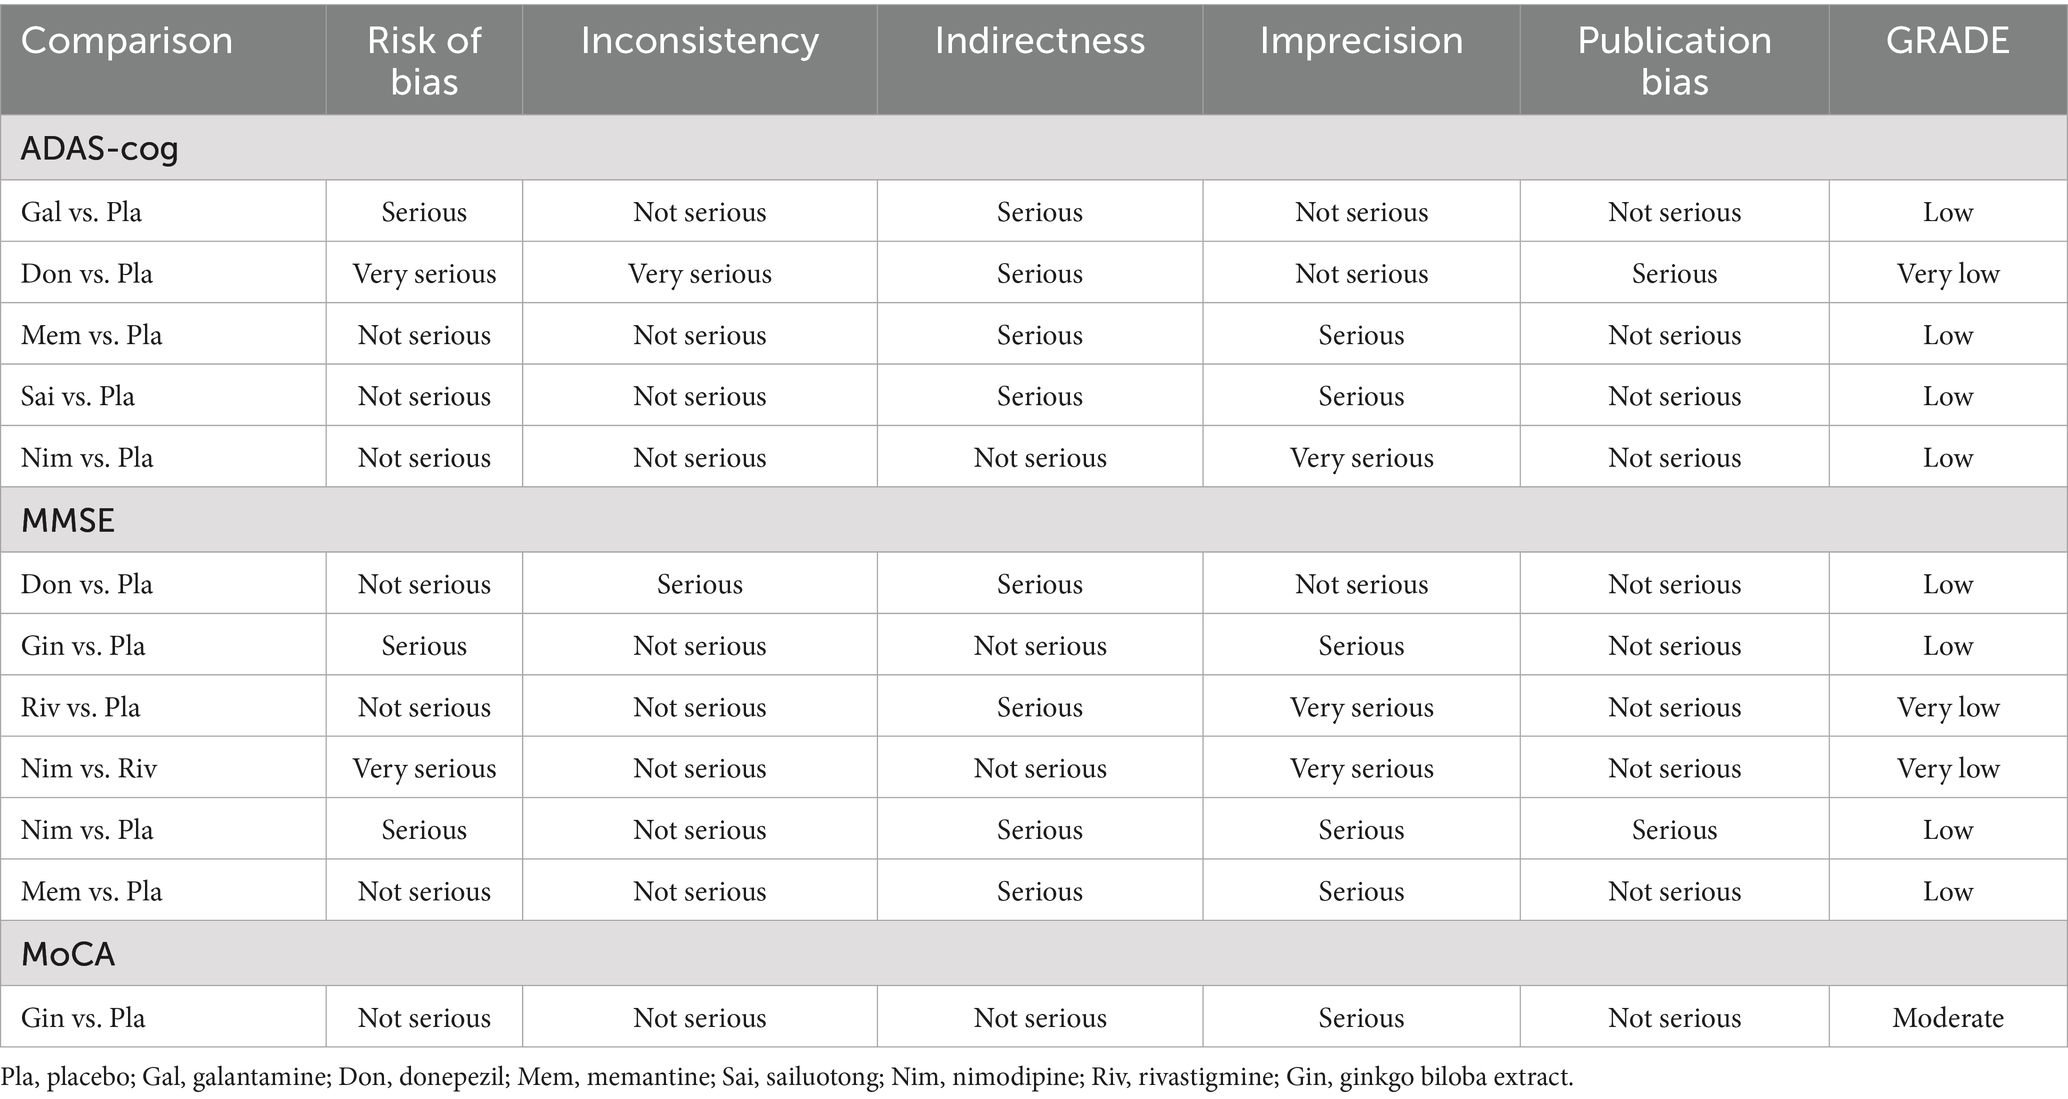Click Indirectness cell for Sai vs. Pla
This screenshot has width=2068, height=1099.
tap(1039, 396)
